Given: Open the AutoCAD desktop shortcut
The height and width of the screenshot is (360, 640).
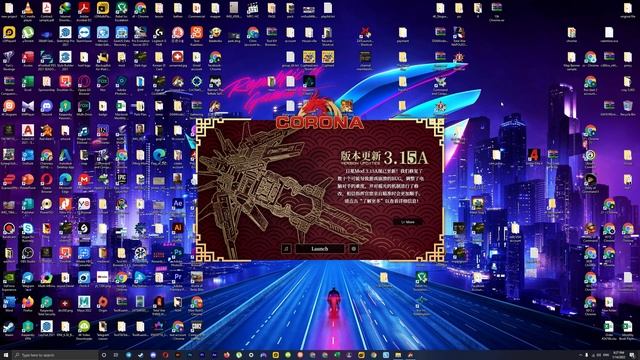Looking at the screenshot, I should (28, 133).
